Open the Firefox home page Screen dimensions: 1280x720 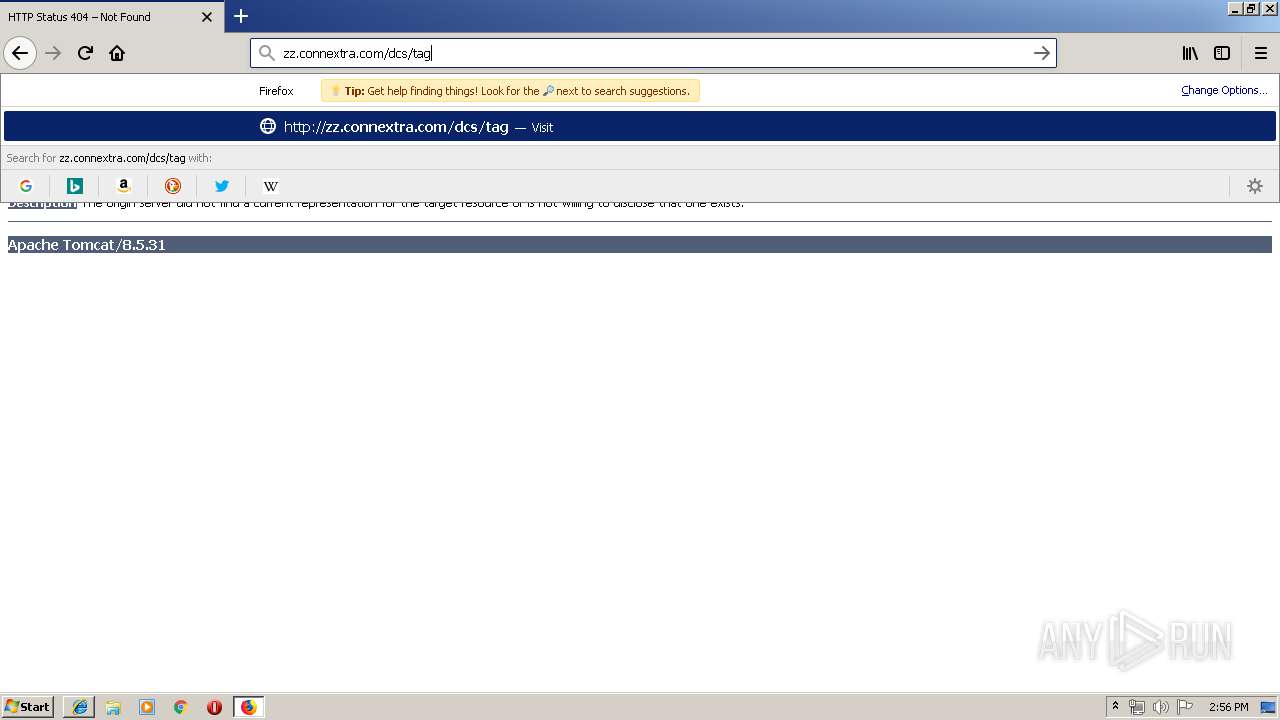pyautogui.click(x=117, y=53)
